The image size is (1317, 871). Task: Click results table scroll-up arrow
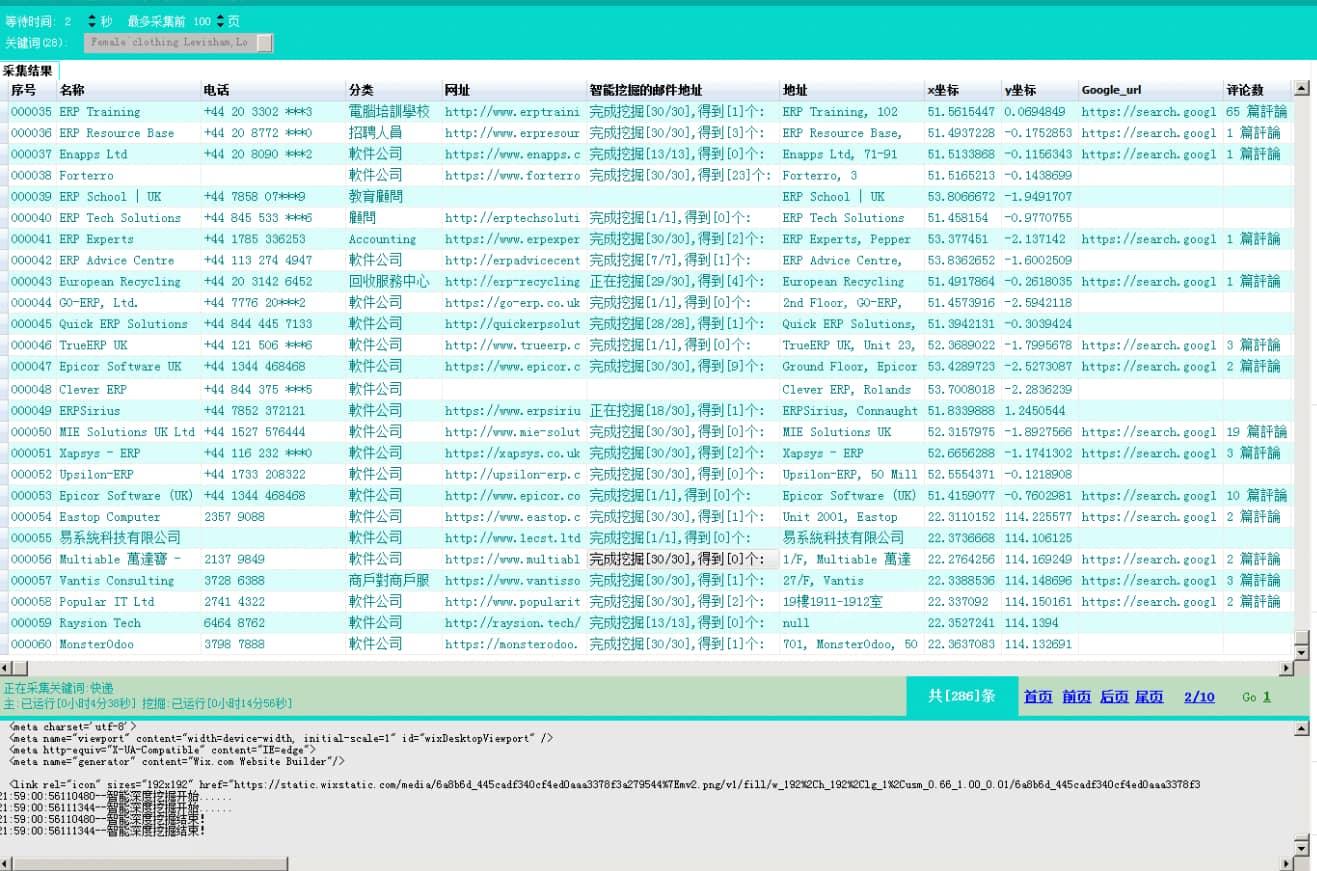1301,88
